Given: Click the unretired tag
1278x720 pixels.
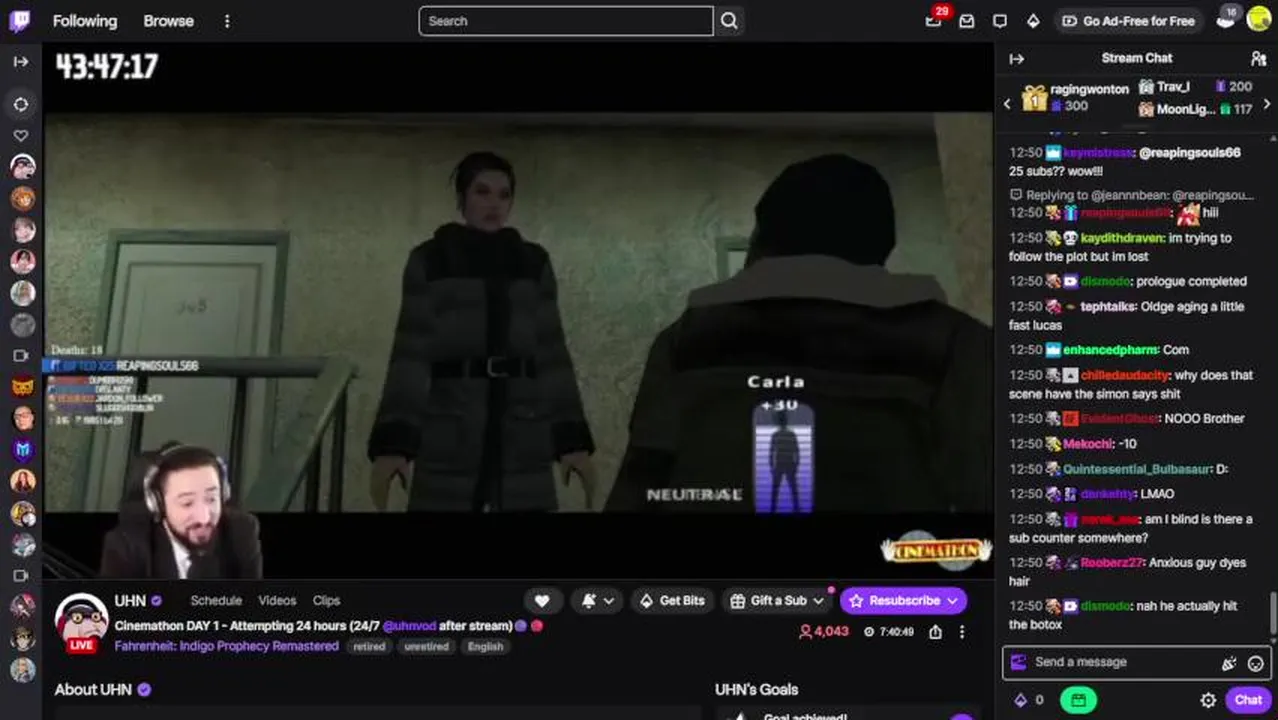Looking at the screenshot, I should 425,647.
